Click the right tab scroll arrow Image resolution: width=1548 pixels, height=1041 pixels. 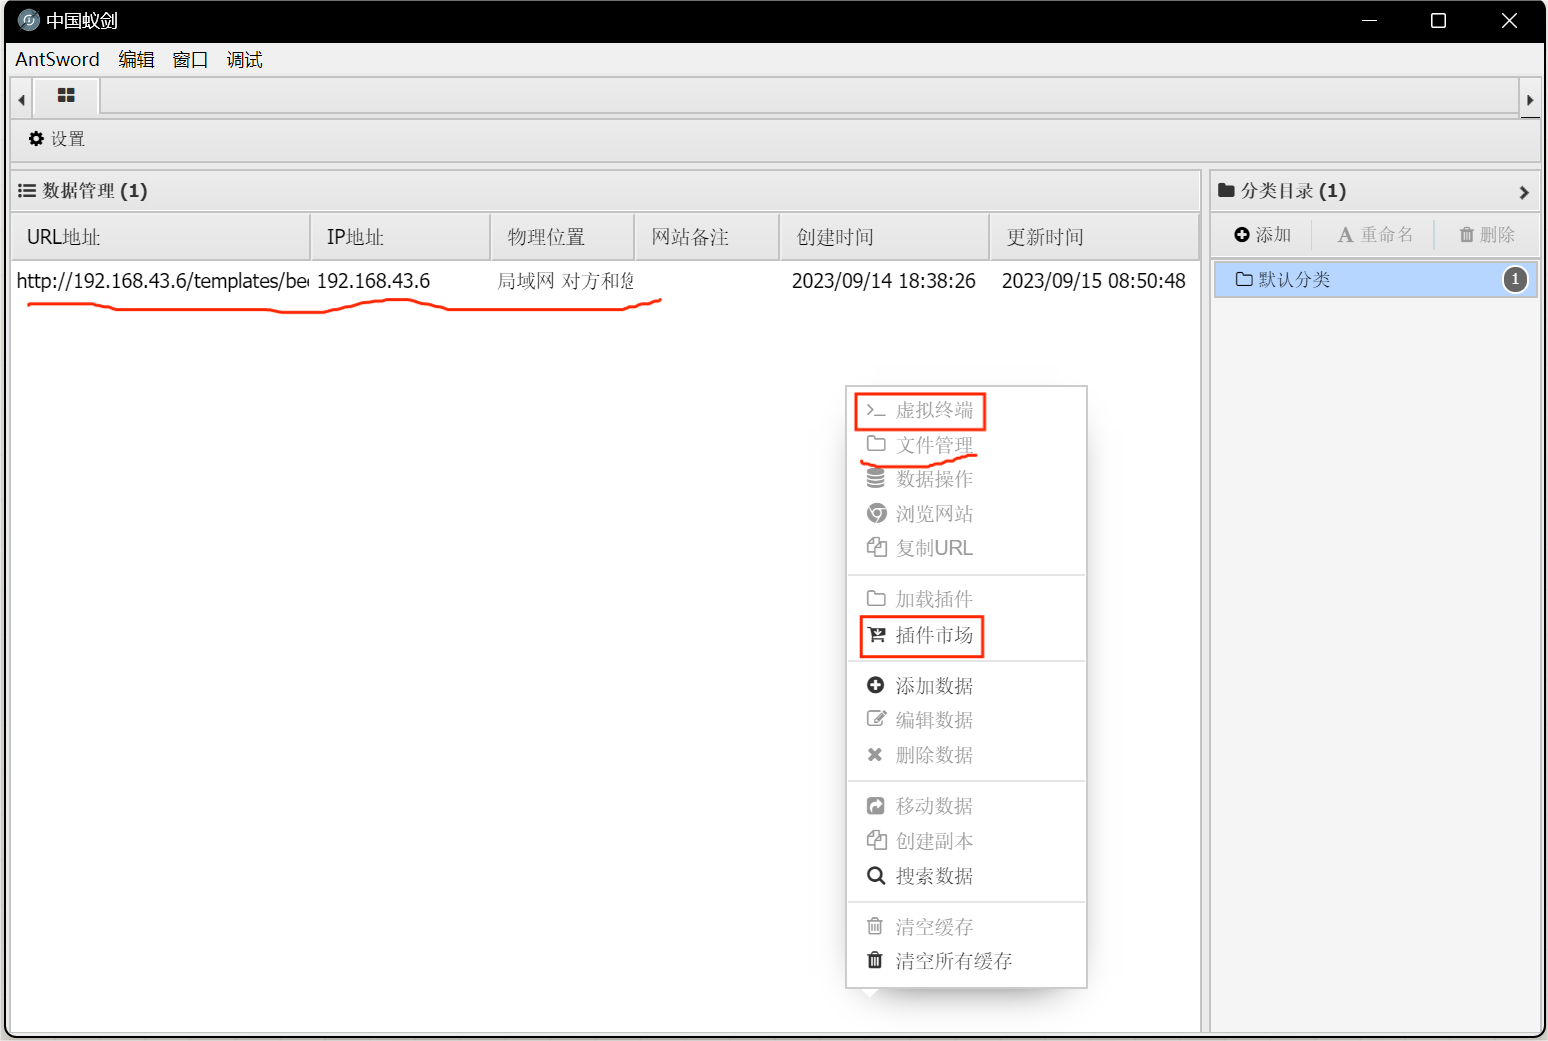point(1529,100)
